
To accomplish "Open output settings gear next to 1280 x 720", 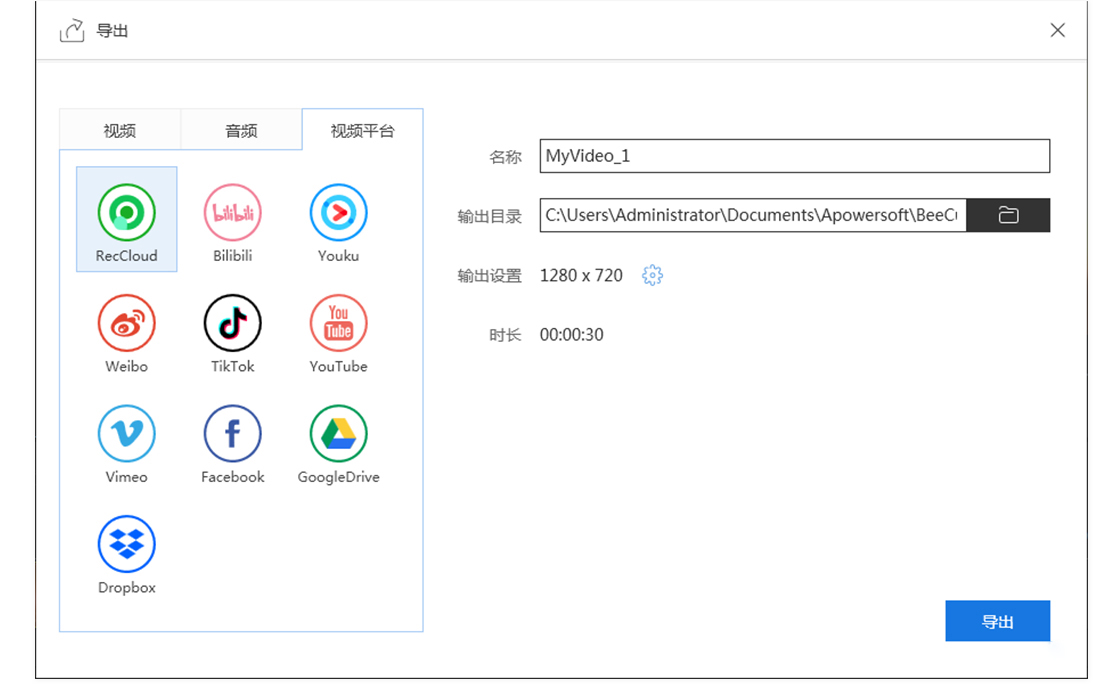I will pyautogui.click(x=652, y=275).
